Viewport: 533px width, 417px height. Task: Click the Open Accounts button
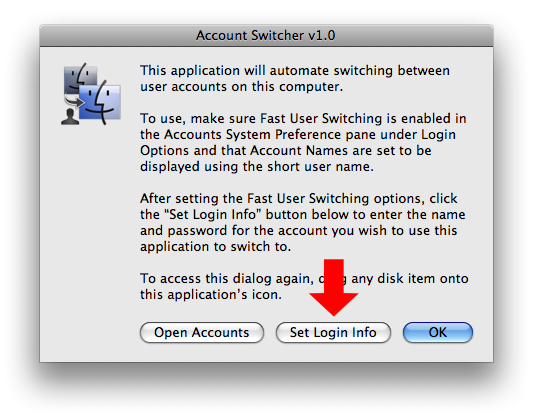tap(202, 332)
